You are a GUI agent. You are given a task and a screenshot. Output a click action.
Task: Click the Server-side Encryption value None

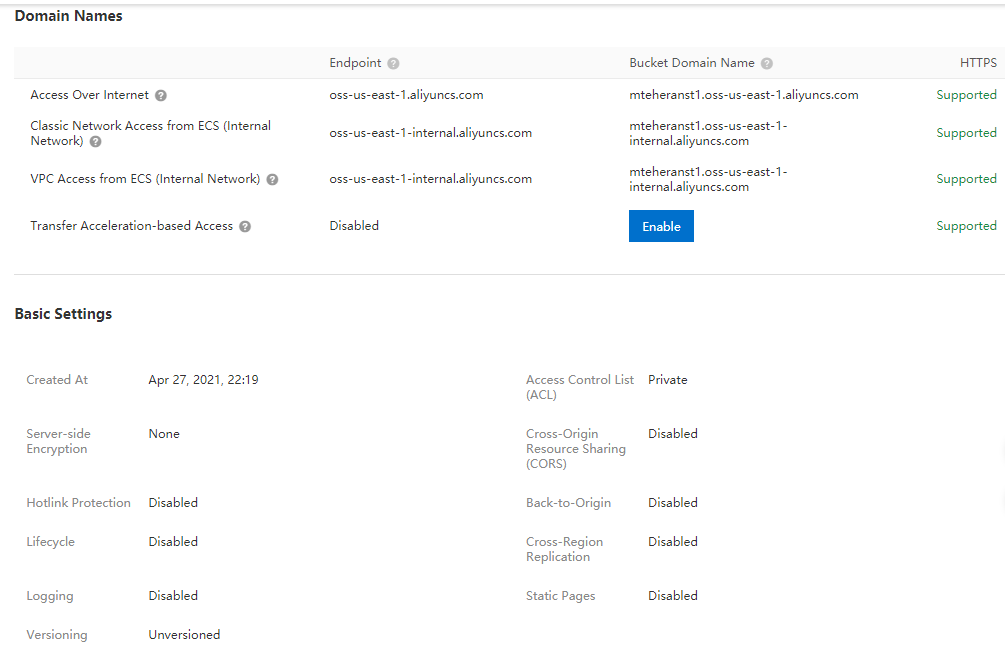pos(164,434)
